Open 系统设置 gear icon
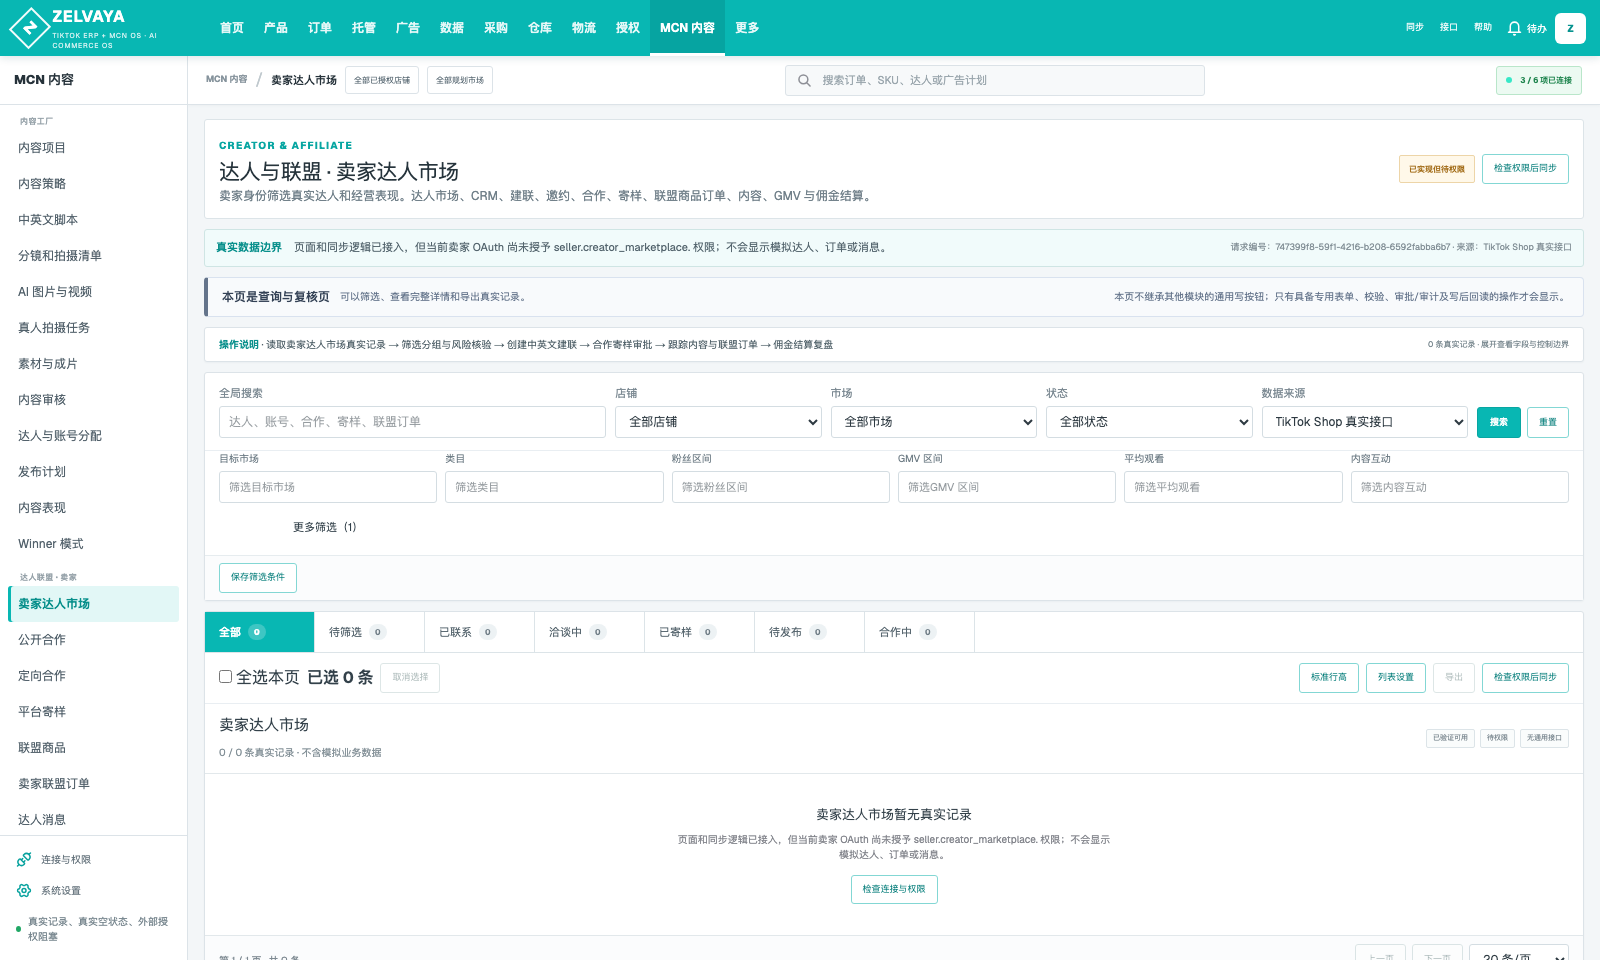 pyautogui.click(x=24, y=890)
